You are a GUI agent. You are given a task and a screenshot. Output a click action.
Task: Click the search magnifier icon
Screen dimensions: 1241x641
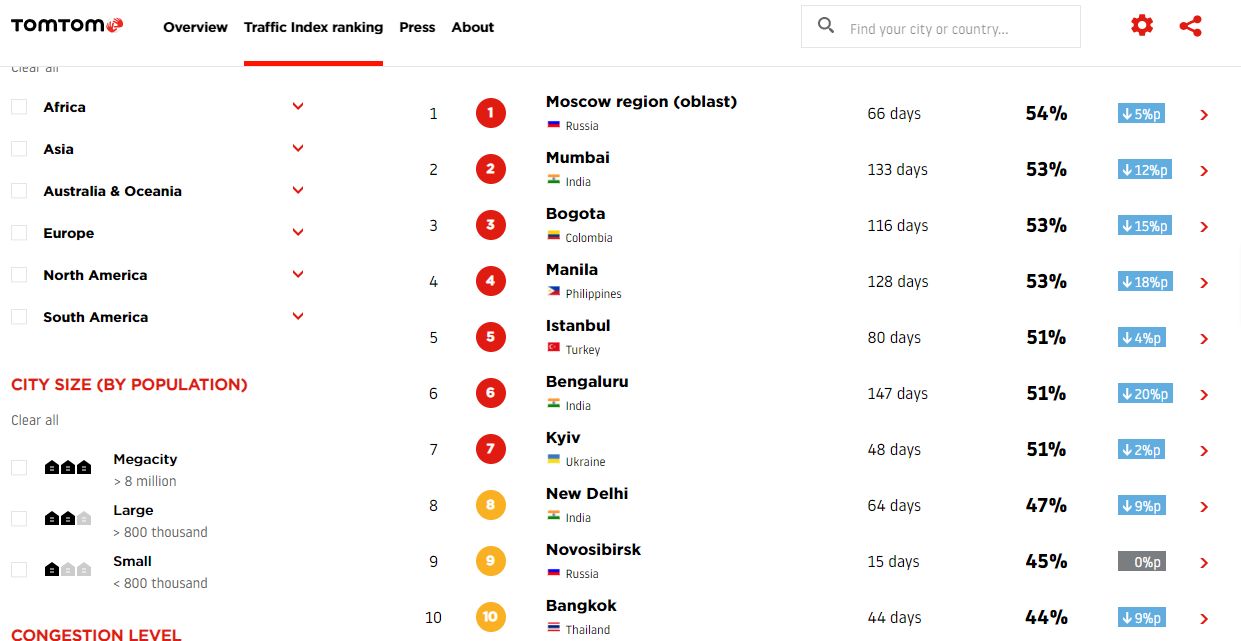[826, 26]
